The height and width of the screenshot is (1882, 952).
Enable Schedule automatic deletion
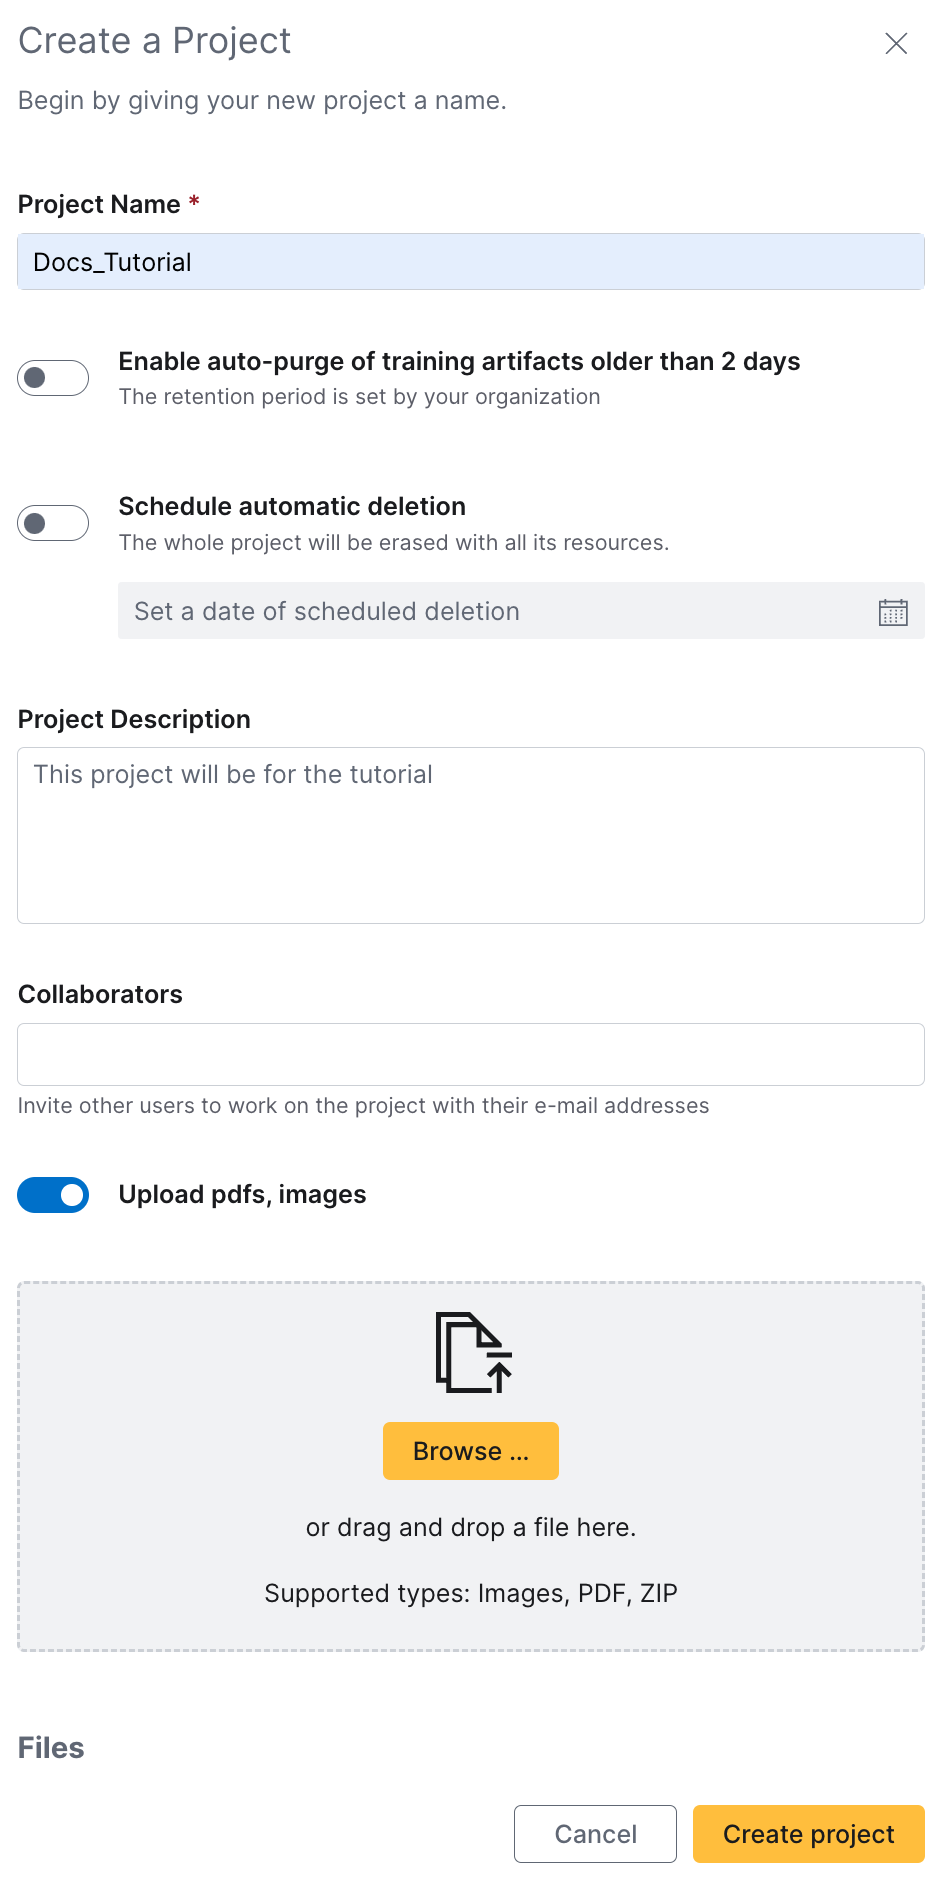point(52,522)
